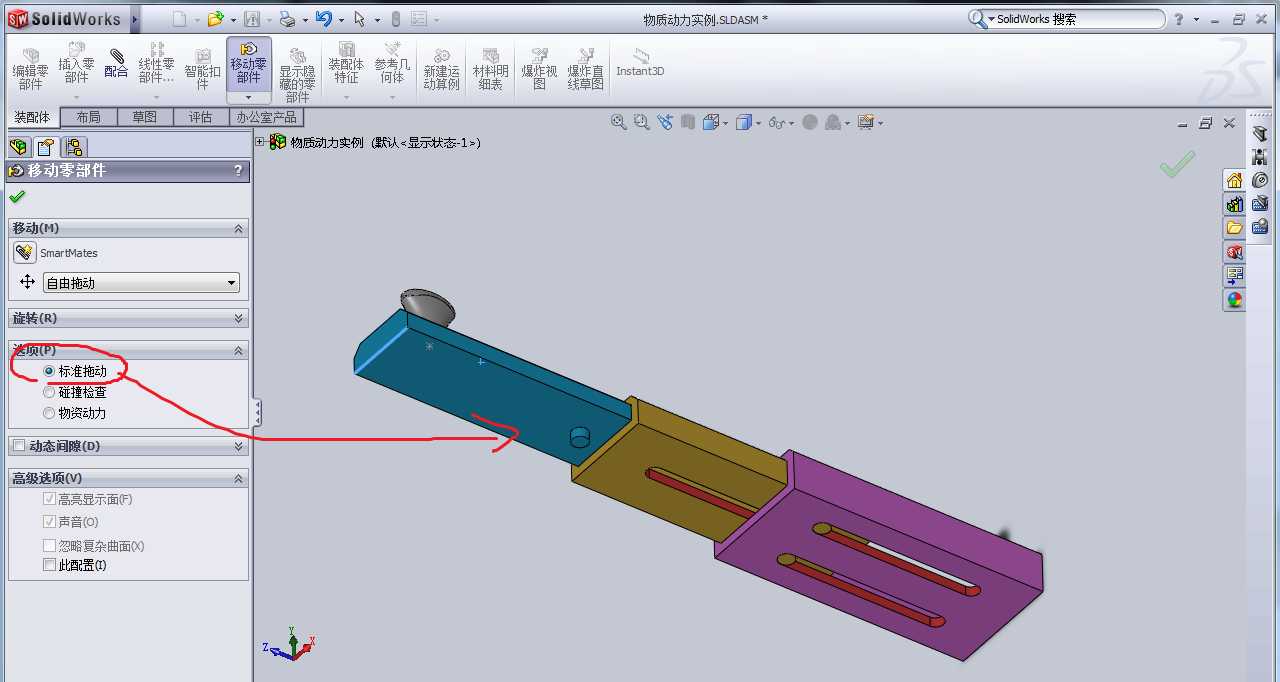The width and height of the screenshot is (1280, 682).
Task: Open the ConfigurationManager tab icon
Action: click(75, 147)
